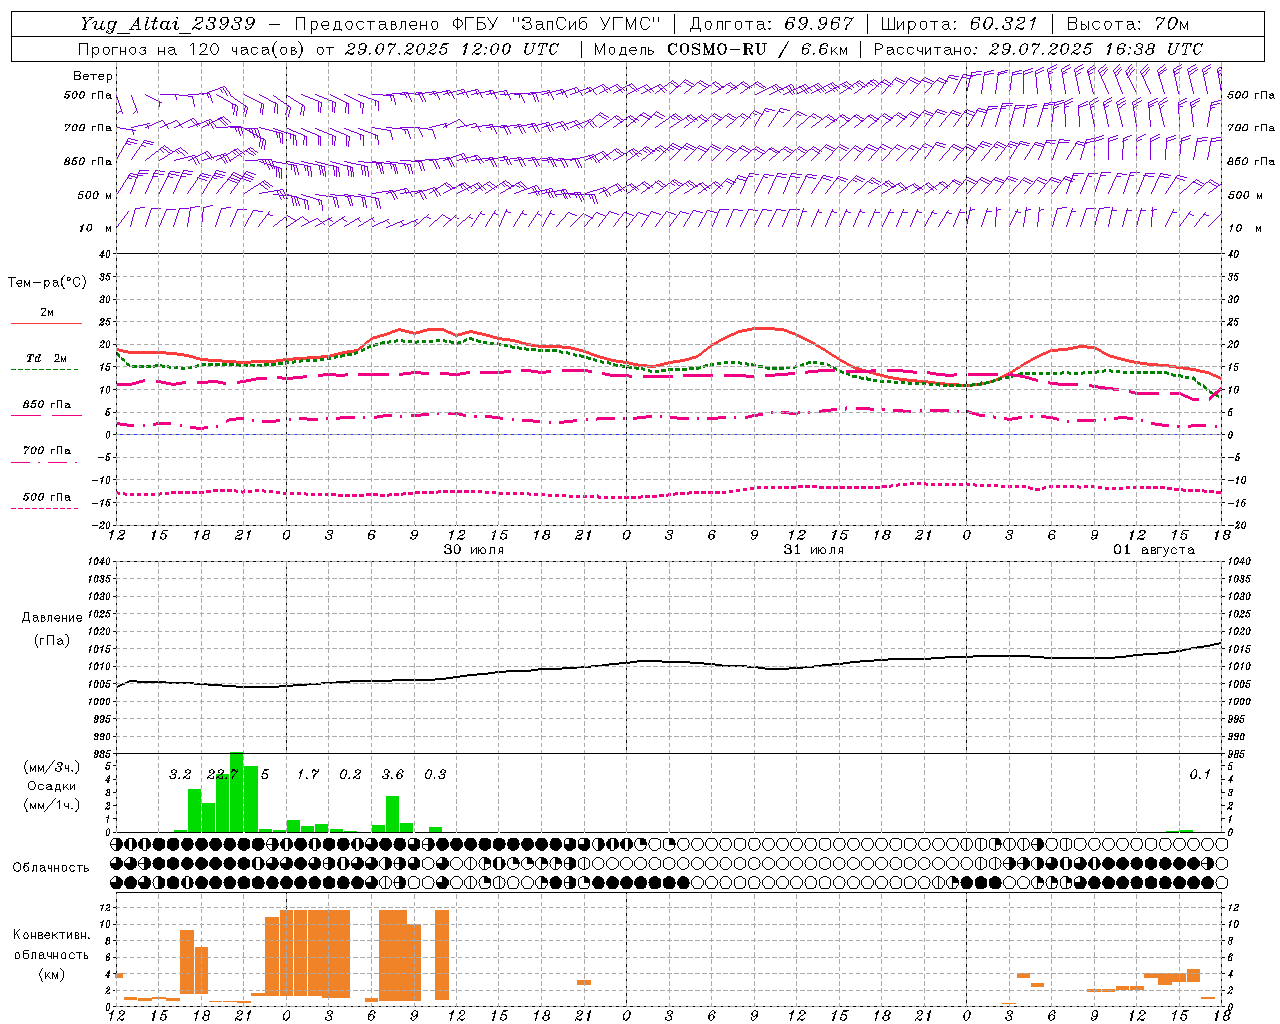Click the 2м temperature legend entry
This screenshot has height=1024, width=1280.
pos(47,312)
